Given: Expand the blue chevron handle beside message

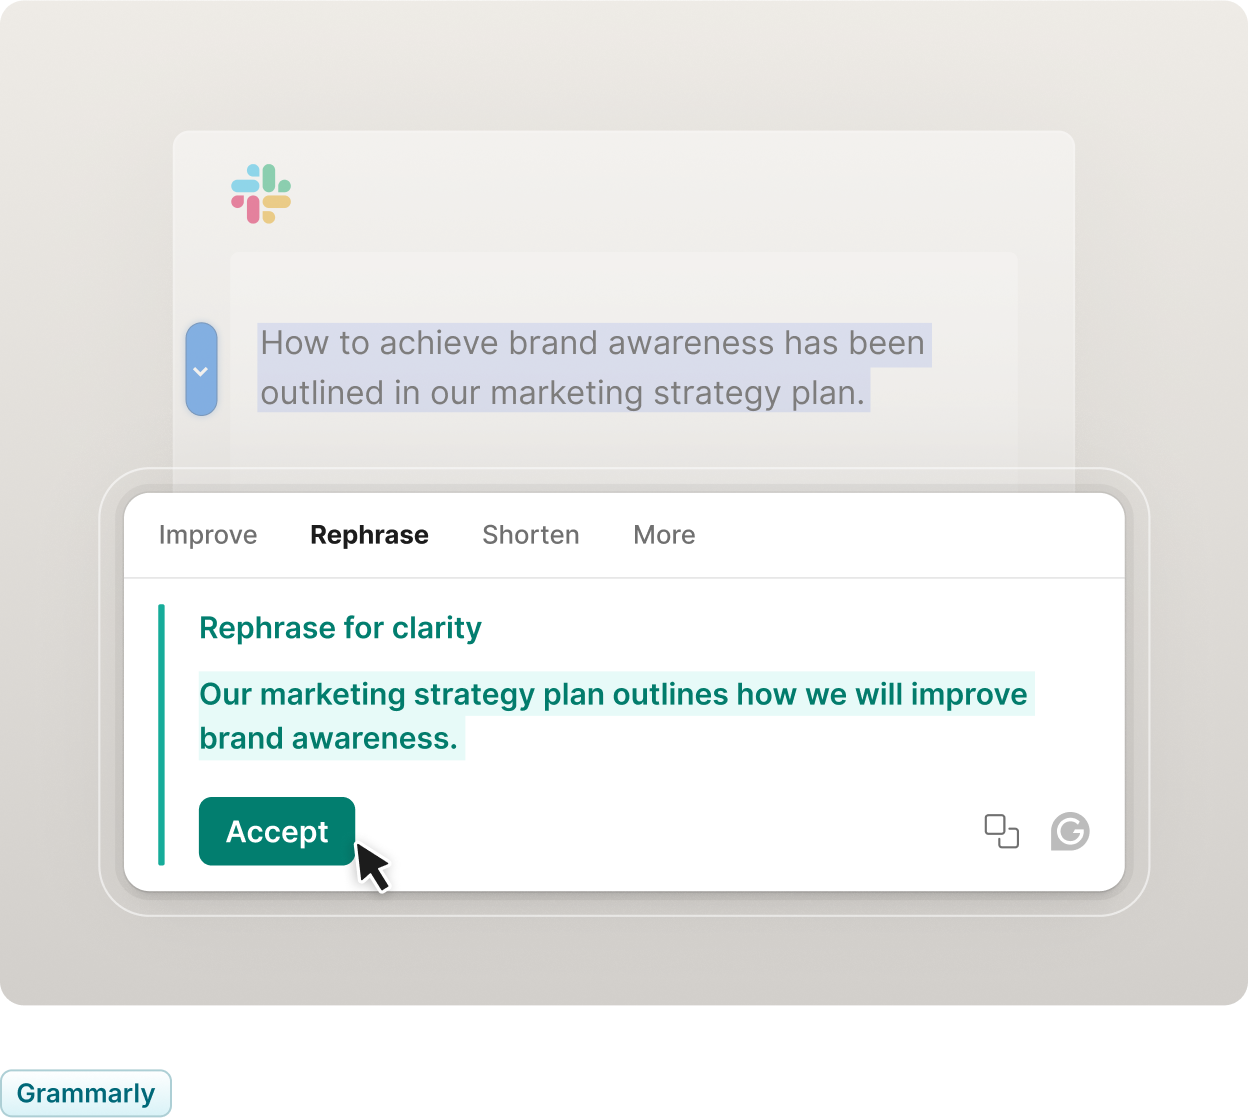Looking at the screenshot, I should [x=201, y=369].
